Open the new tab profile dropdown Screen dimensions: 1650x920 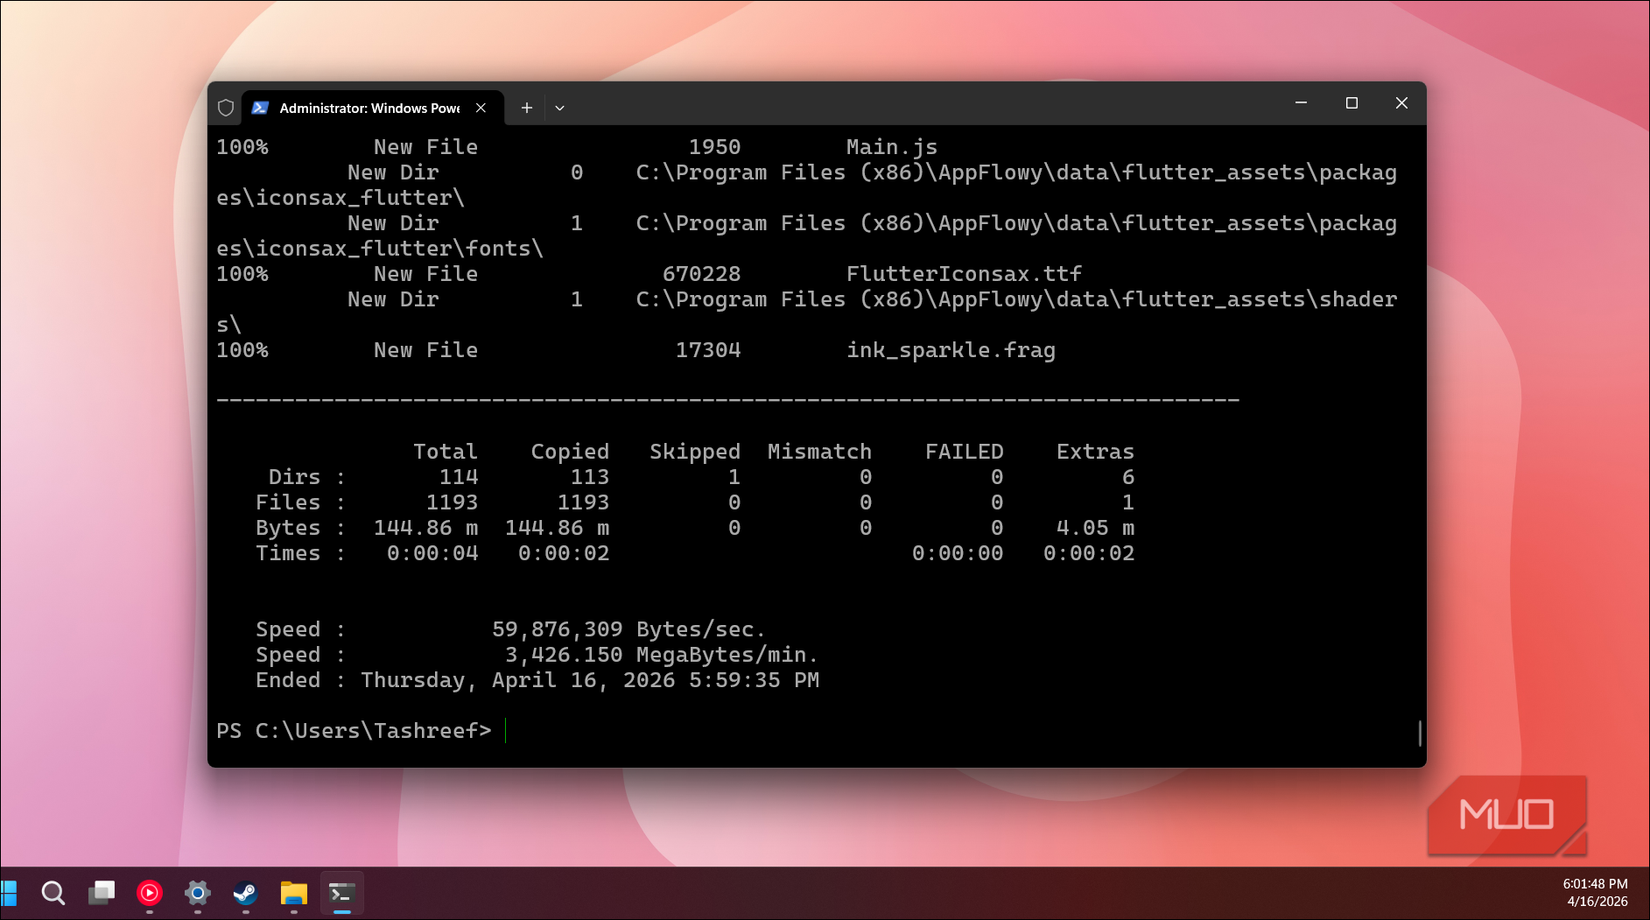(559, 107)
